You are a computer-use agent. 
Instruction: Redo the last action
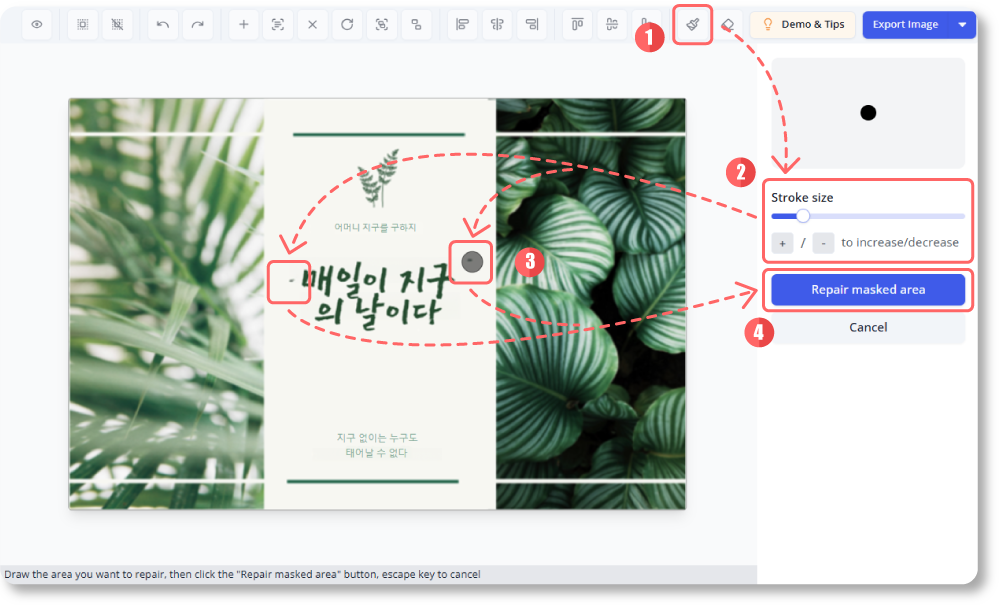(198, 24)
